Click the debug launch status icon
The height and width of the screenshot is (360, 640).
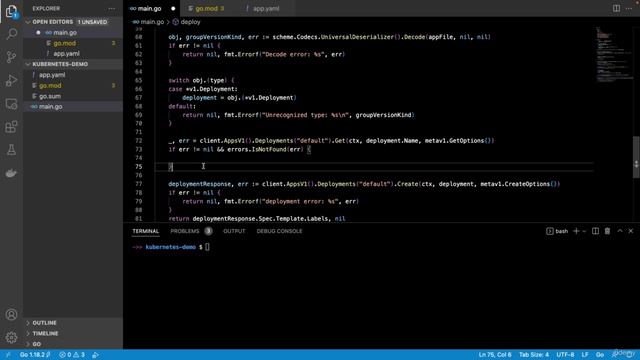click(96, 355)
